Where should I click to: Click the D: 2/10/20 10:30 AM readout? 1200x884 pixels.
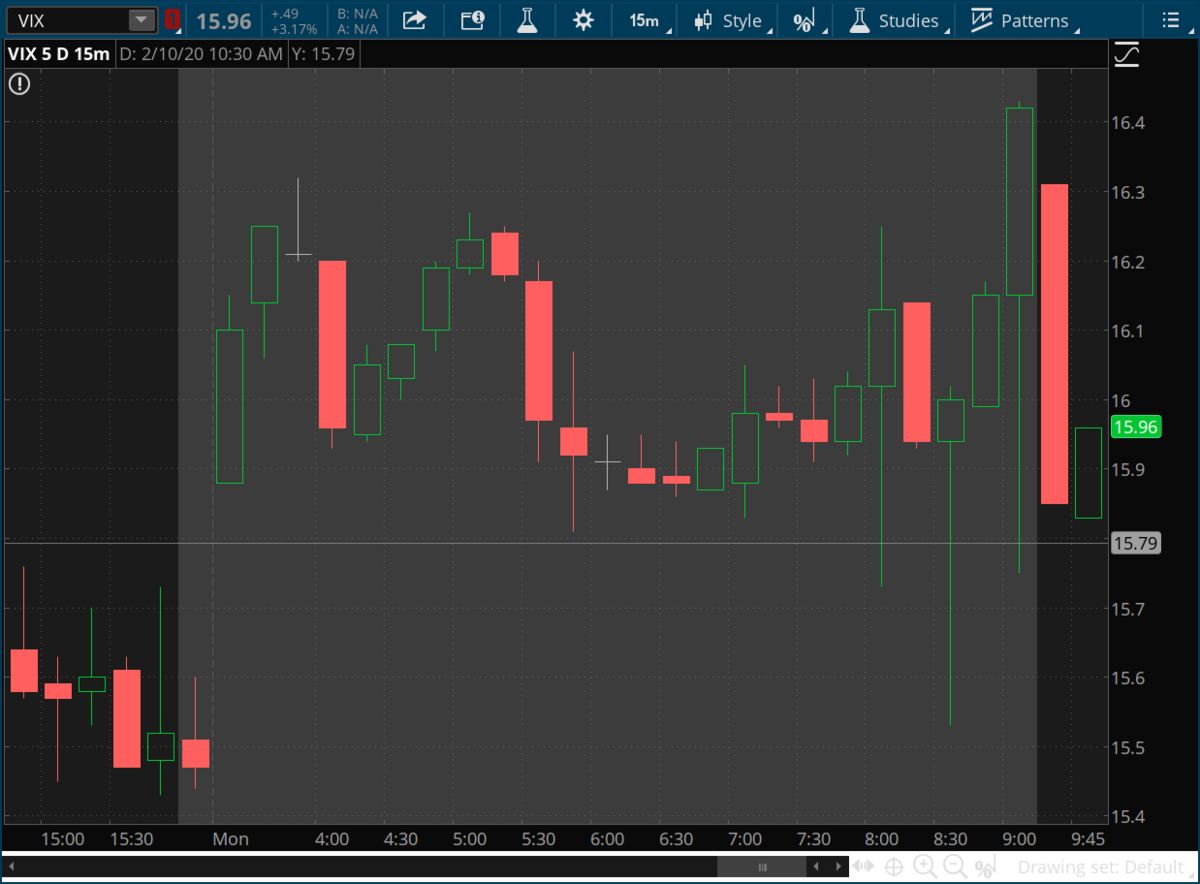tap(201, 54)
